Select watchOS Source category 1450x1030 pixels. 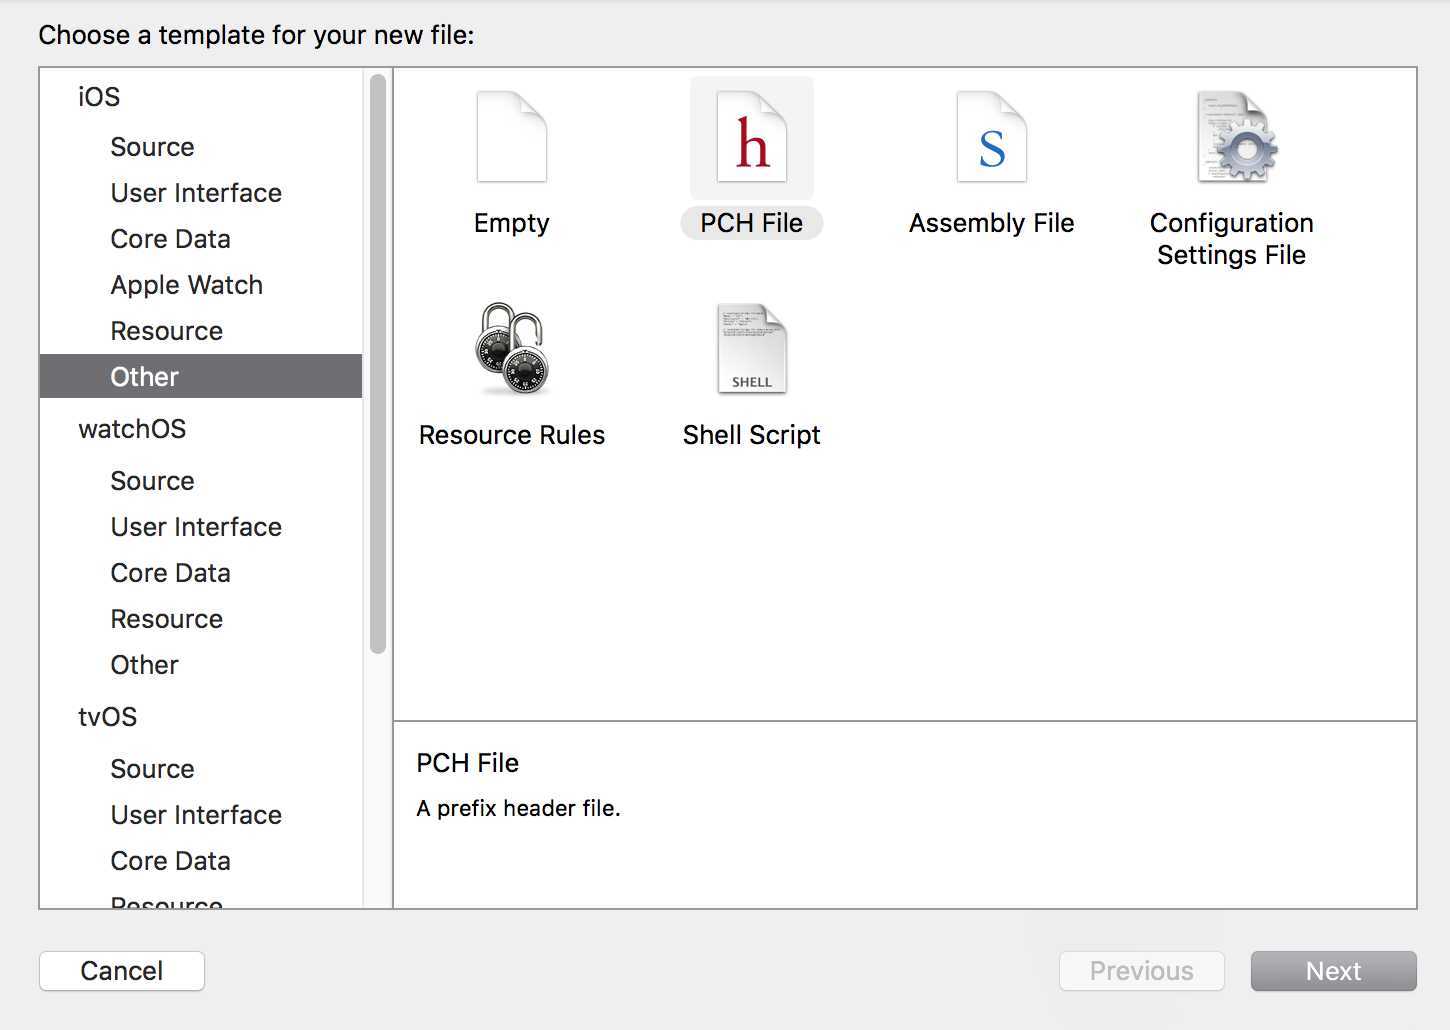click(x=152, y=481)
